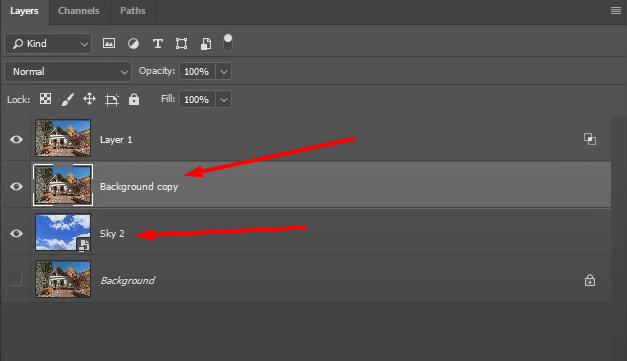Toggle layer filtering on or off
The width and height of the screenshot is (627, 361).
[x=228, y=43]
